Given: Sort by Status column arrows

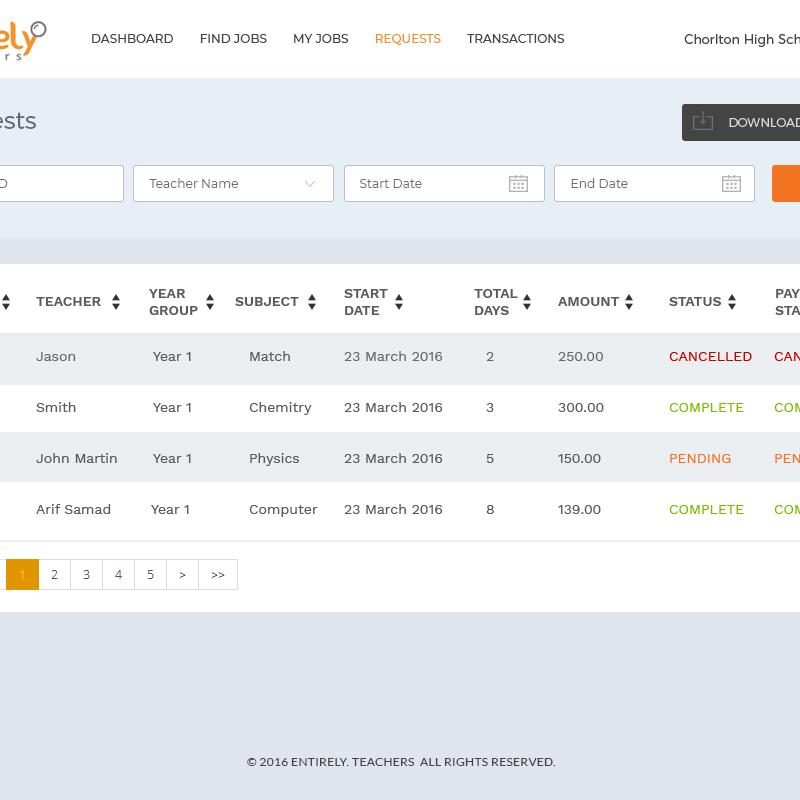Looking at the screenshot, I should point(732,302).
